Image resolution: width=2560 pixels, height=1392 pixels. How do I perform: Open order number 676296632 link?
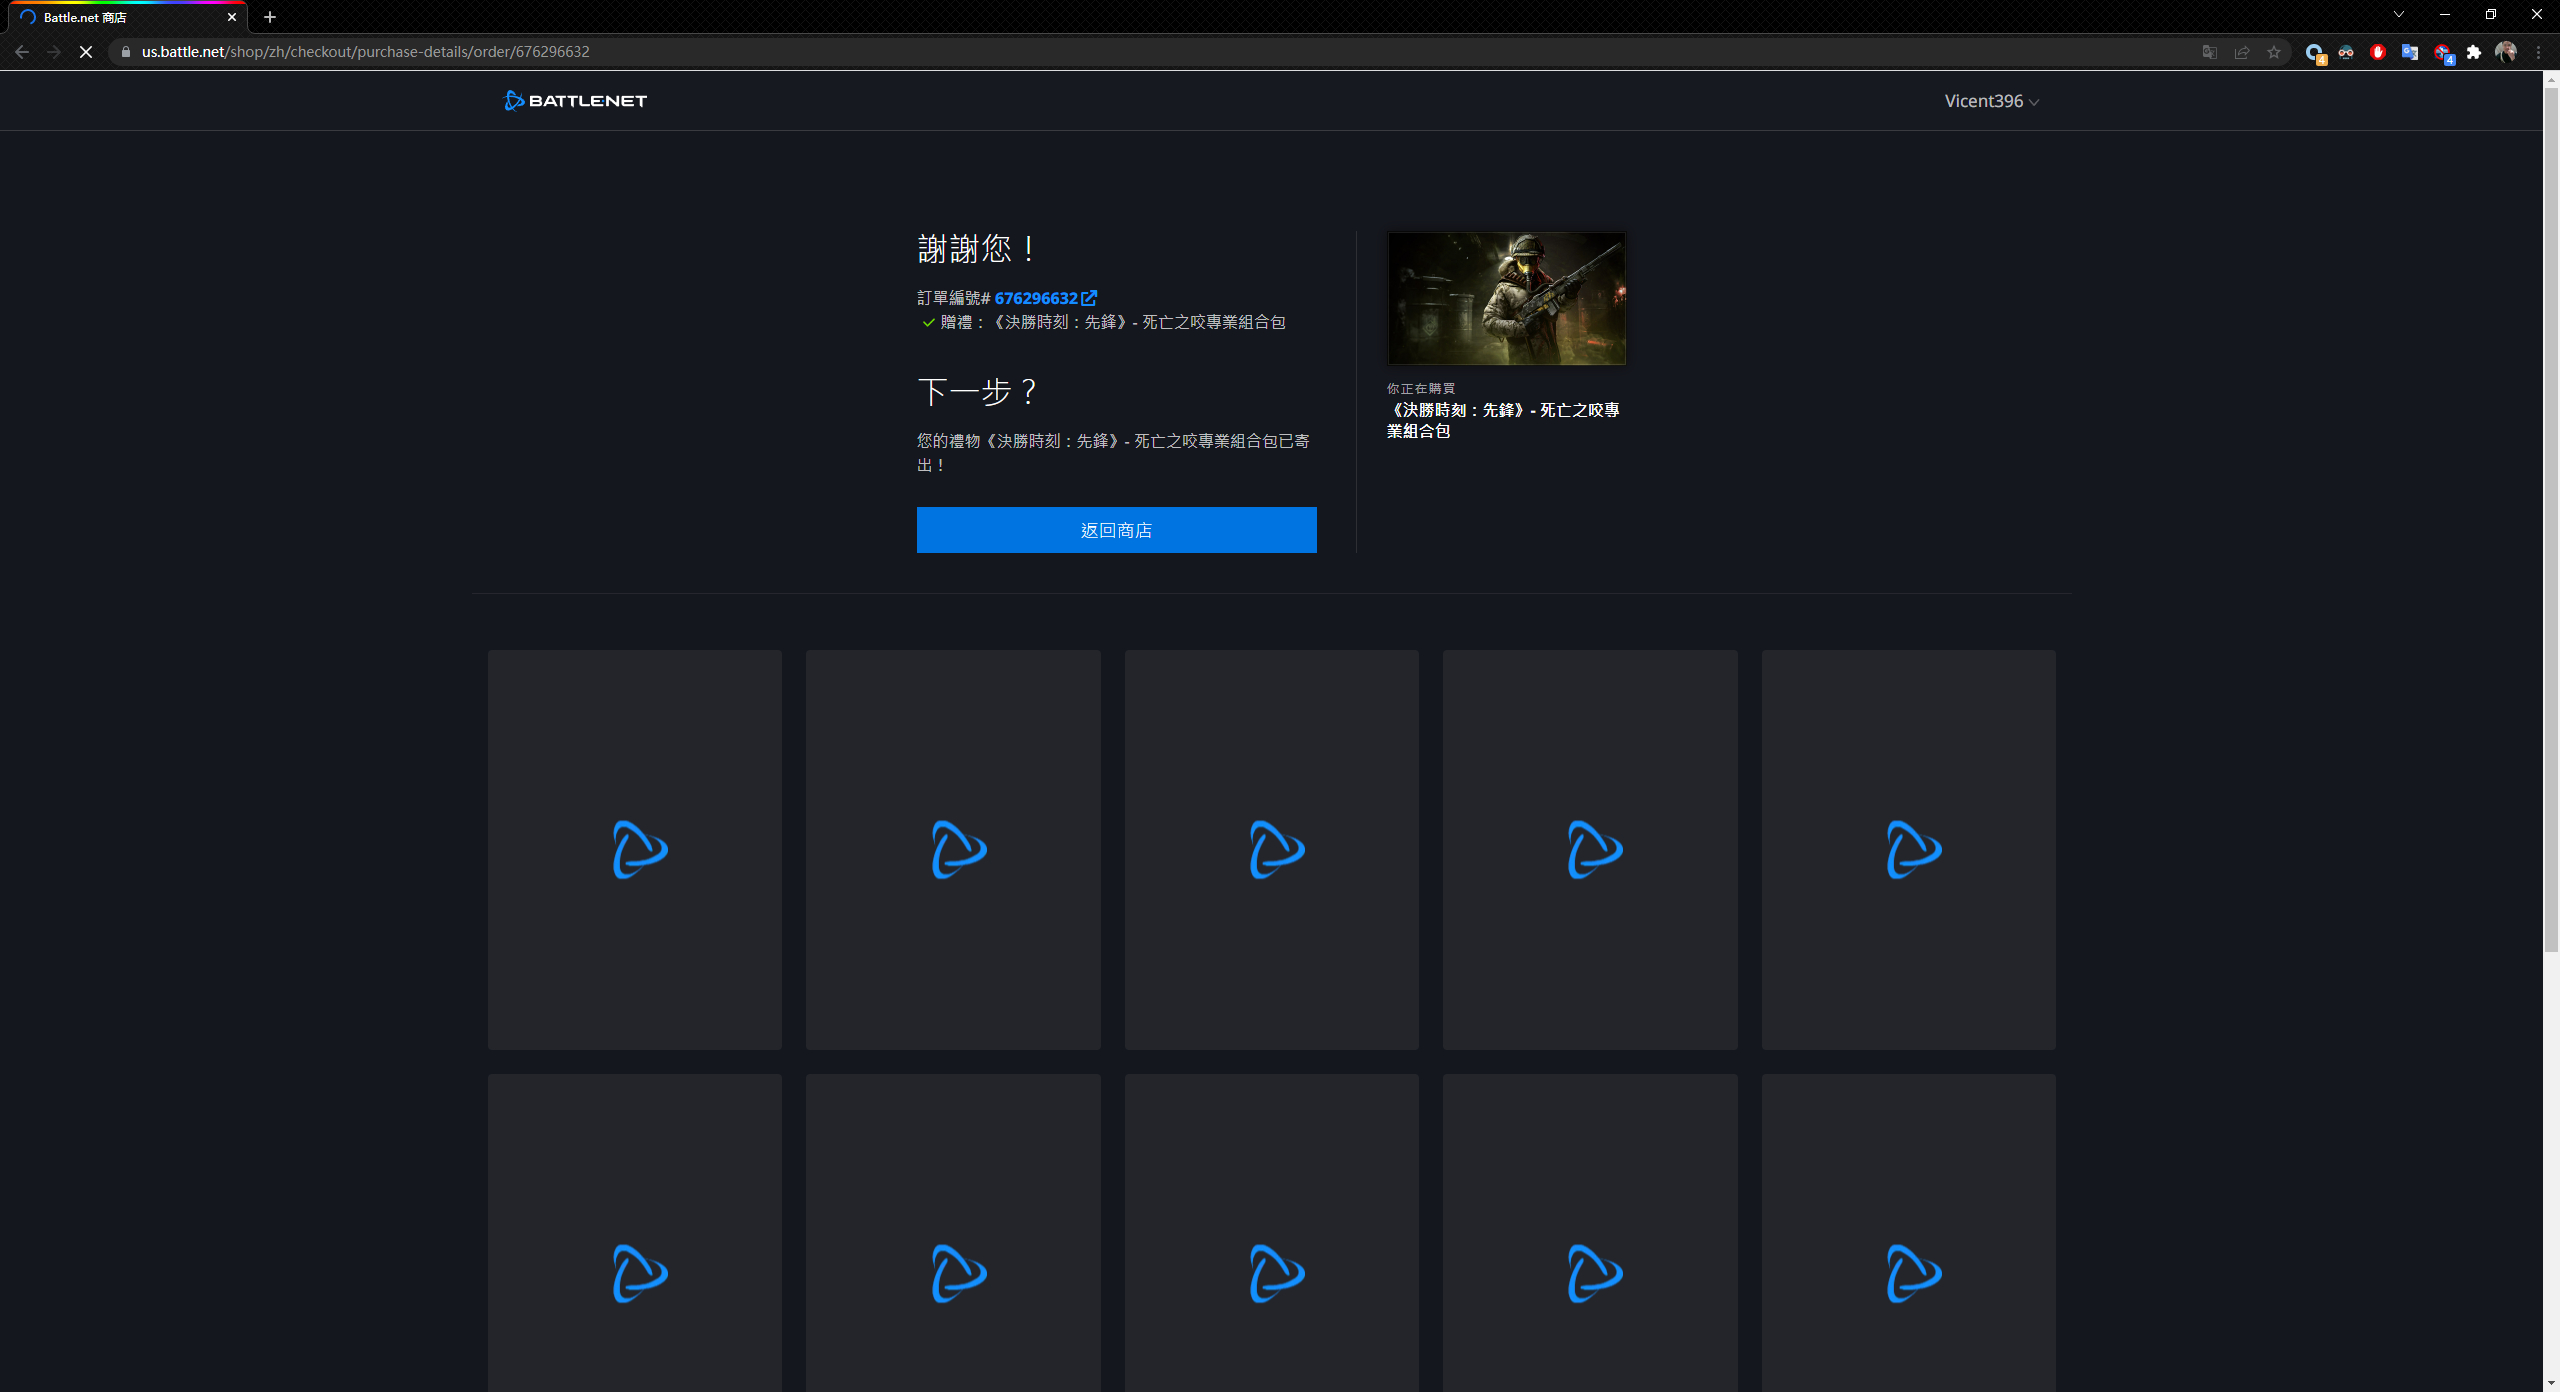coord(1036,298)
